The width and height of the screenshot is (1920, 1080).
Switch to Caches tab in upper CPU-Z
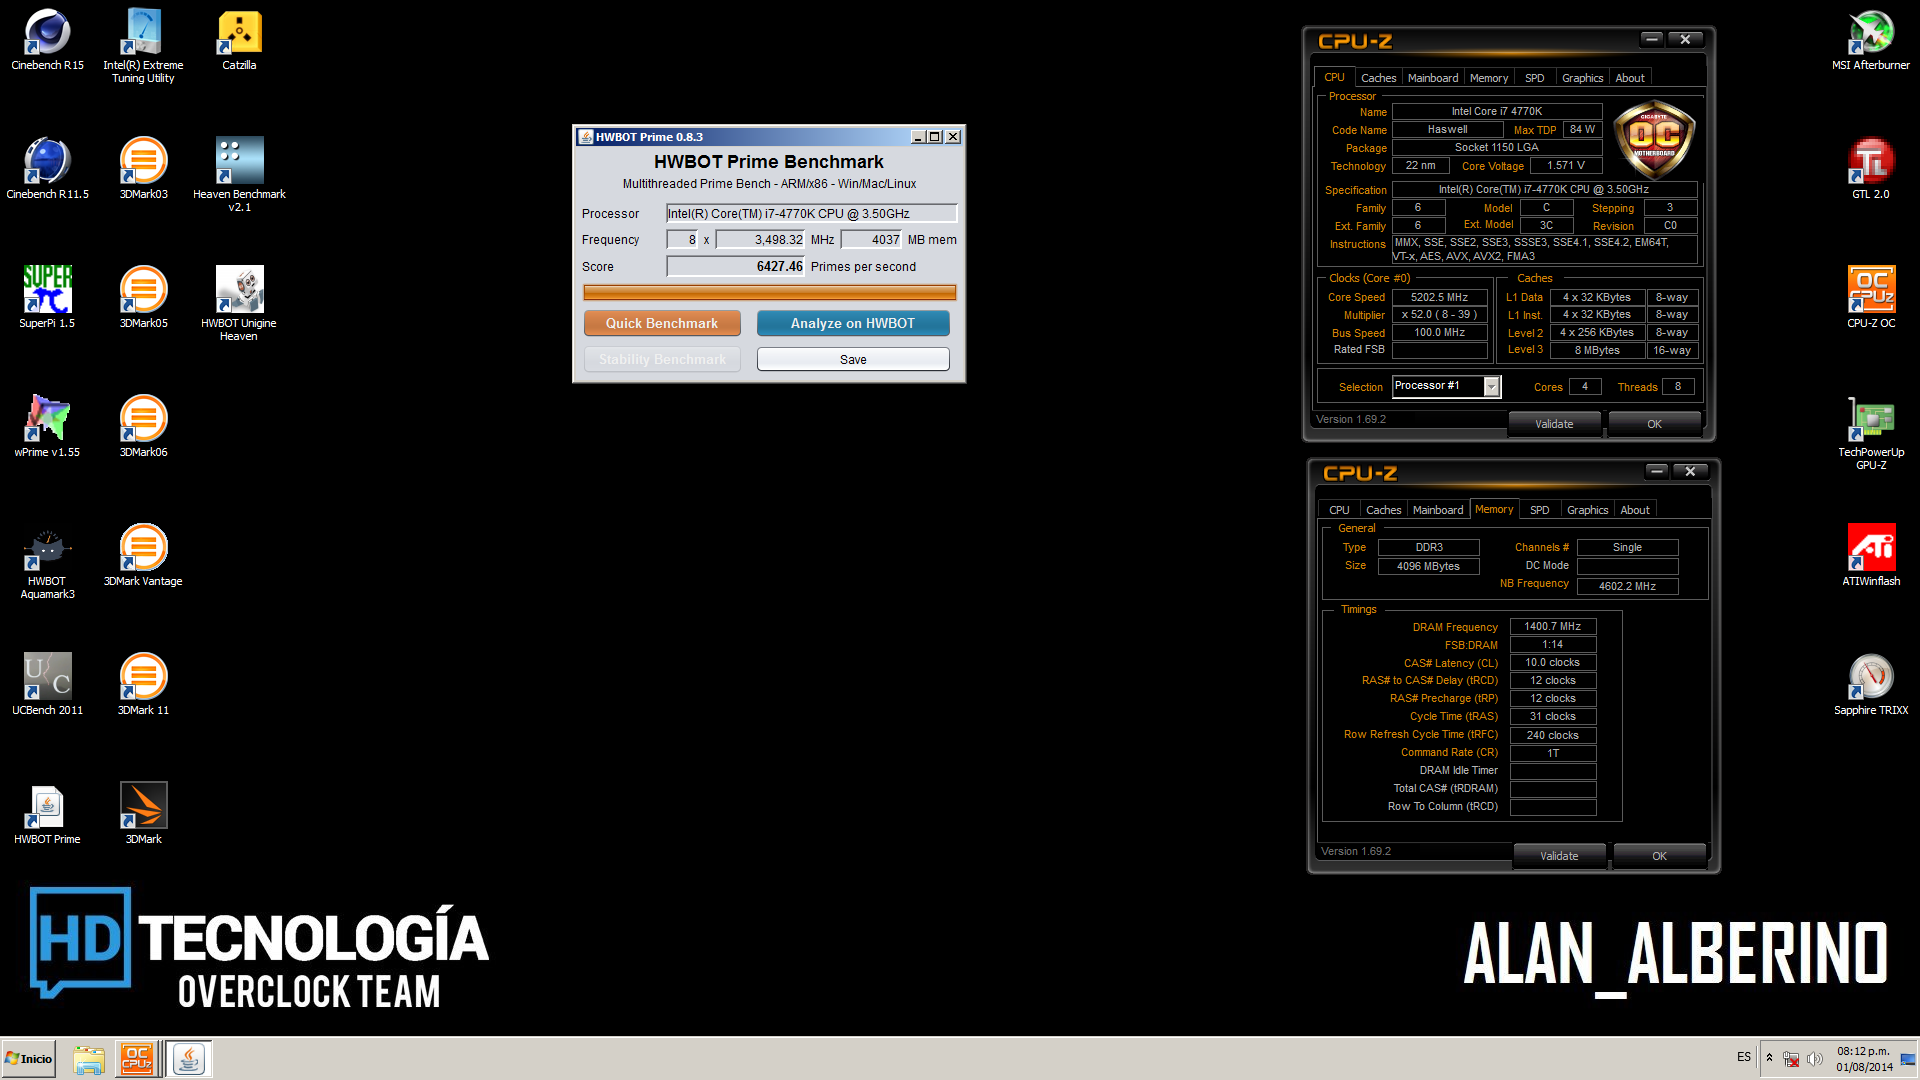click(1378, 78)
